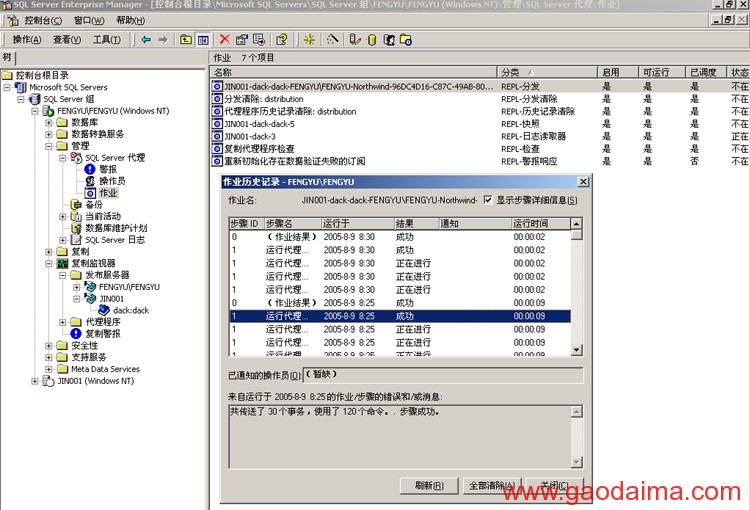Click the register server toolbar icon

tap(354, 40)
